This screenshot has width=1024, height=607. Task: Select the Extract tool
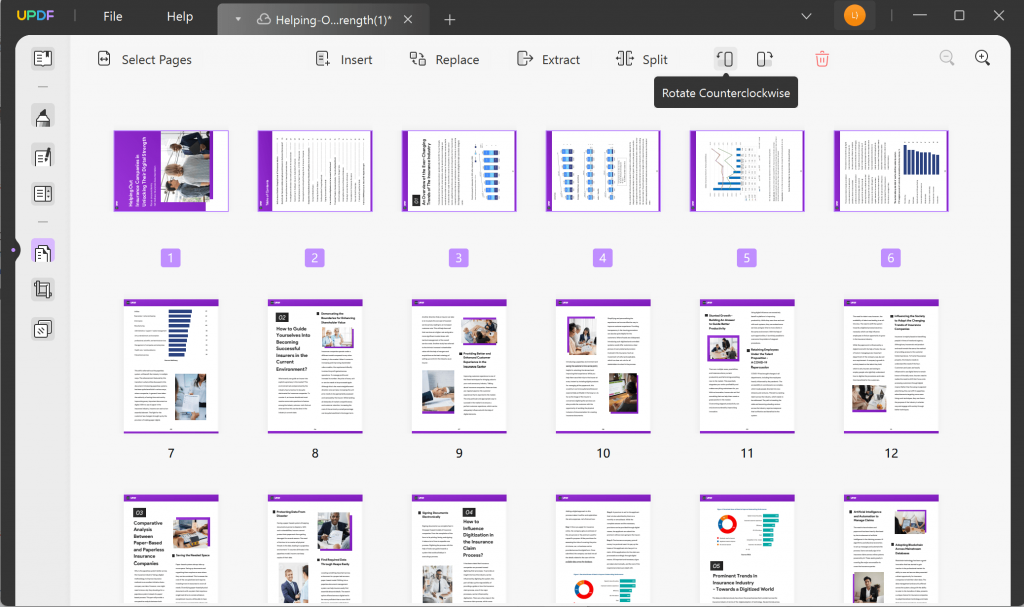[x=548, y=59]
